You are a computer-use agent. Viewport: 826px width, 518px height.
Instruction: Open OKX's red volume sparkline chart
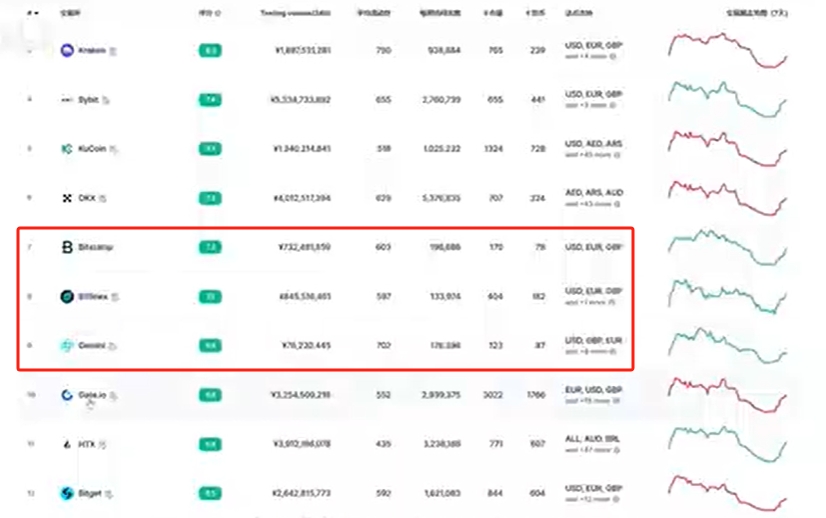[x=727, y=198]
